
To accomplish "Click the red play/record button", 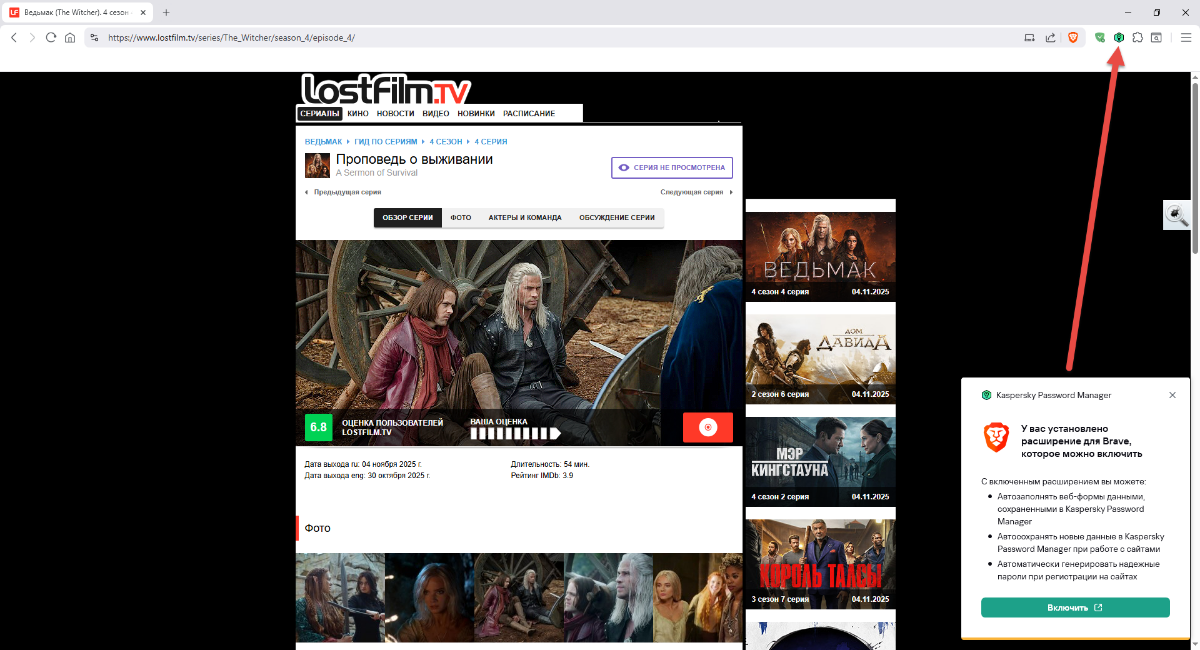I will [x=708, y=427].
